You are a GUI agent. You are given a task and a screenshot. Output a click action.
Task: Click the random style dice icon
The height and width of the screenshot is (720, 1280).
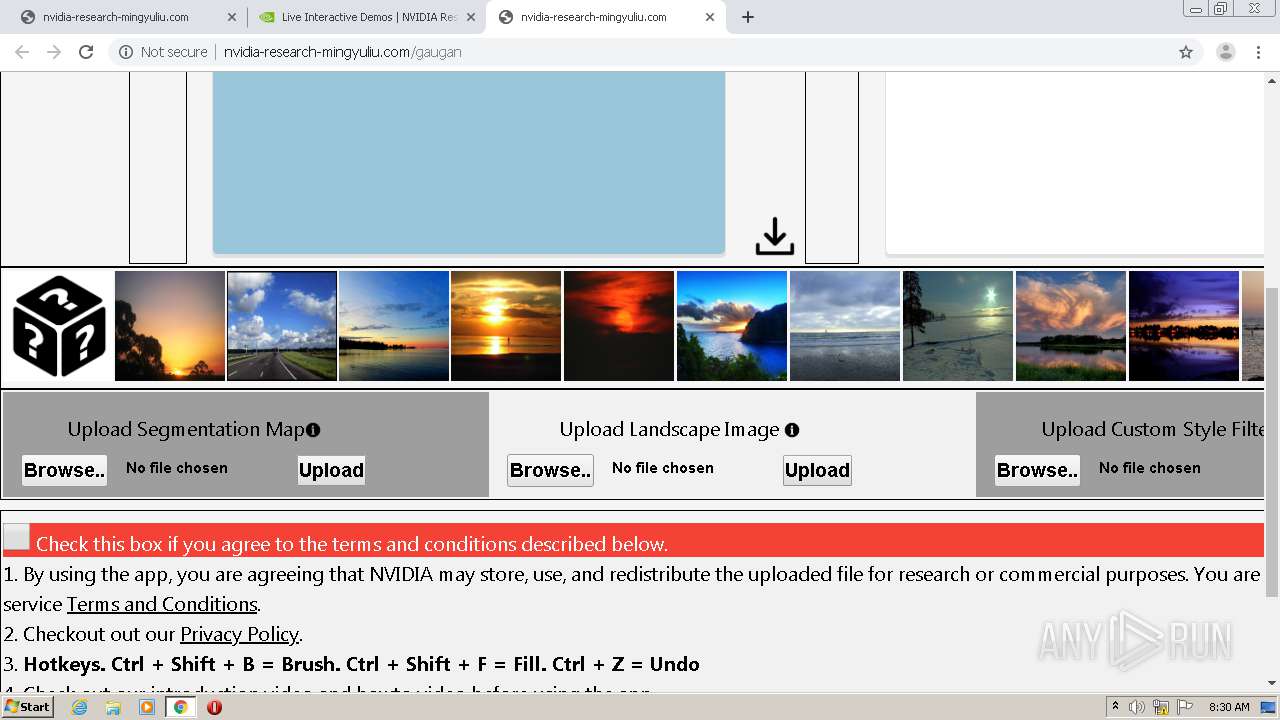(x=59, y=326)
